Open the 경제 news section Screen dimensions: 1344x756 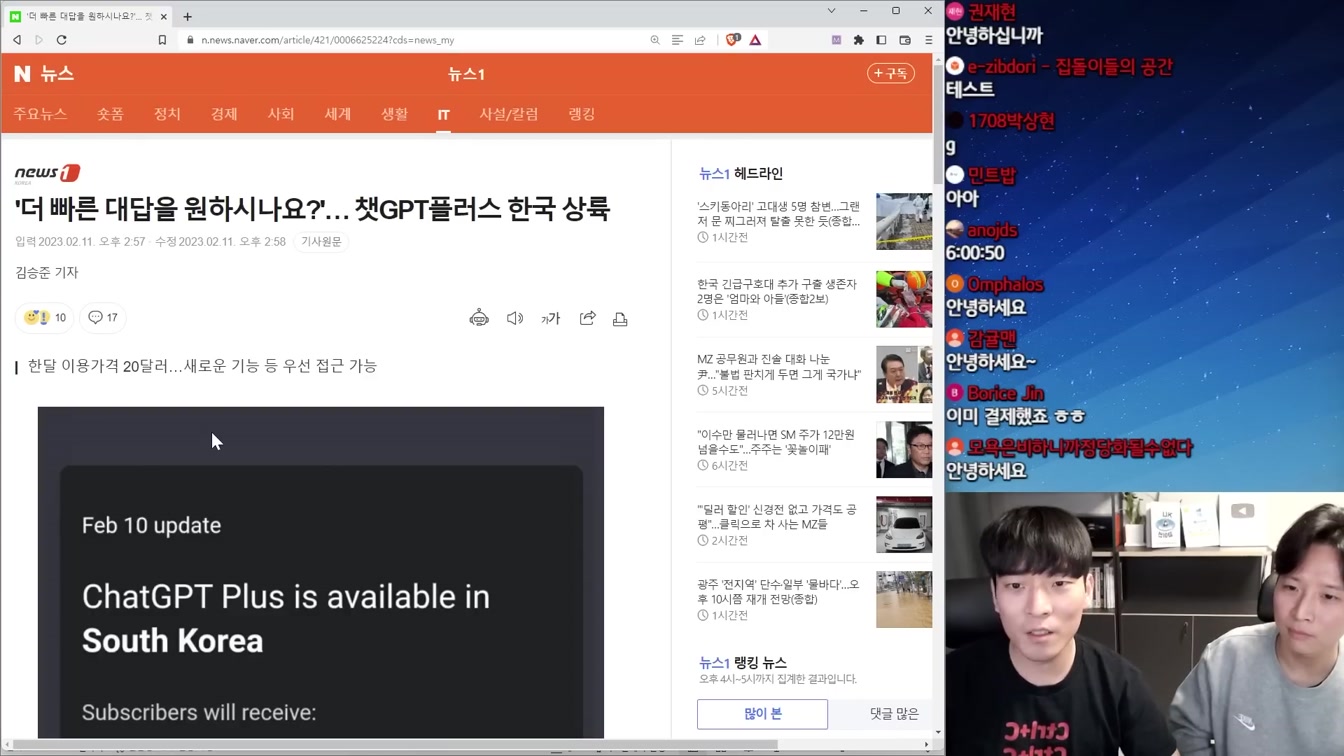(x=224, y=114)
